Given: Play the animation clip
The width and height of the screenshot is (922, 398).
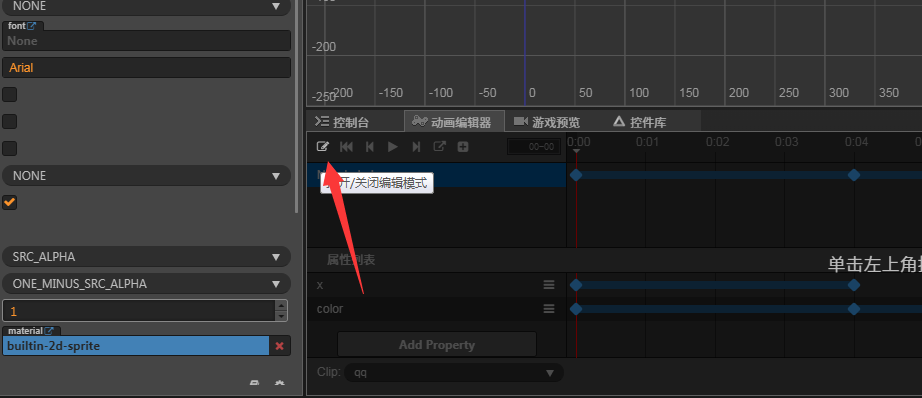Looking at the screenshot, I should click(393, 147).
